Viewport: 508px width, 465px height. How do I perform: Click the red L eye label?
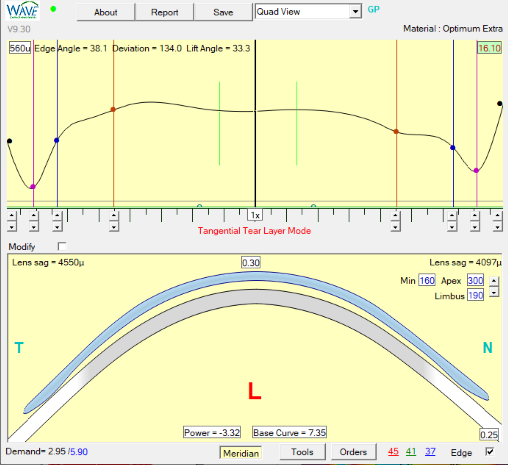(x=255, y=391)
